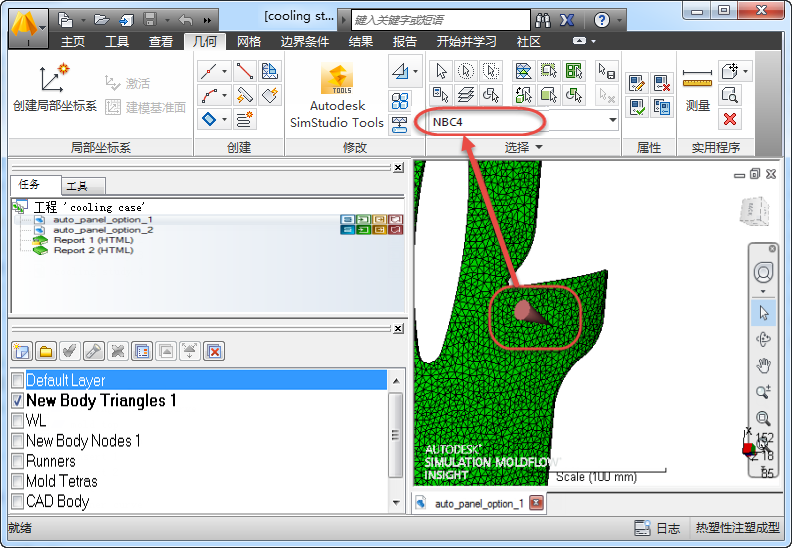Select the auto_panel_option_1 document tab
This screenshot has width=792, height=548.
[479, 504]
